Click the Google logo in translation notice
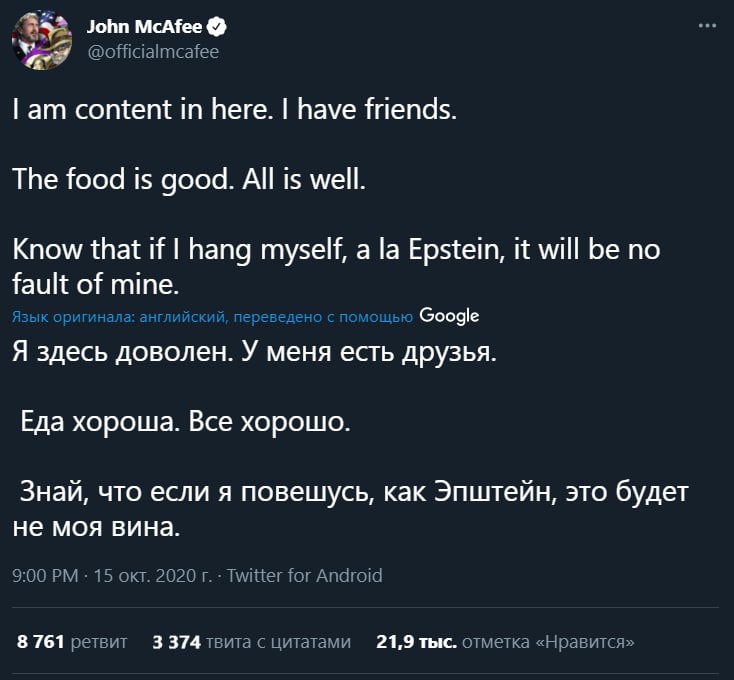The image size is (734, 680). pos(450,316)
